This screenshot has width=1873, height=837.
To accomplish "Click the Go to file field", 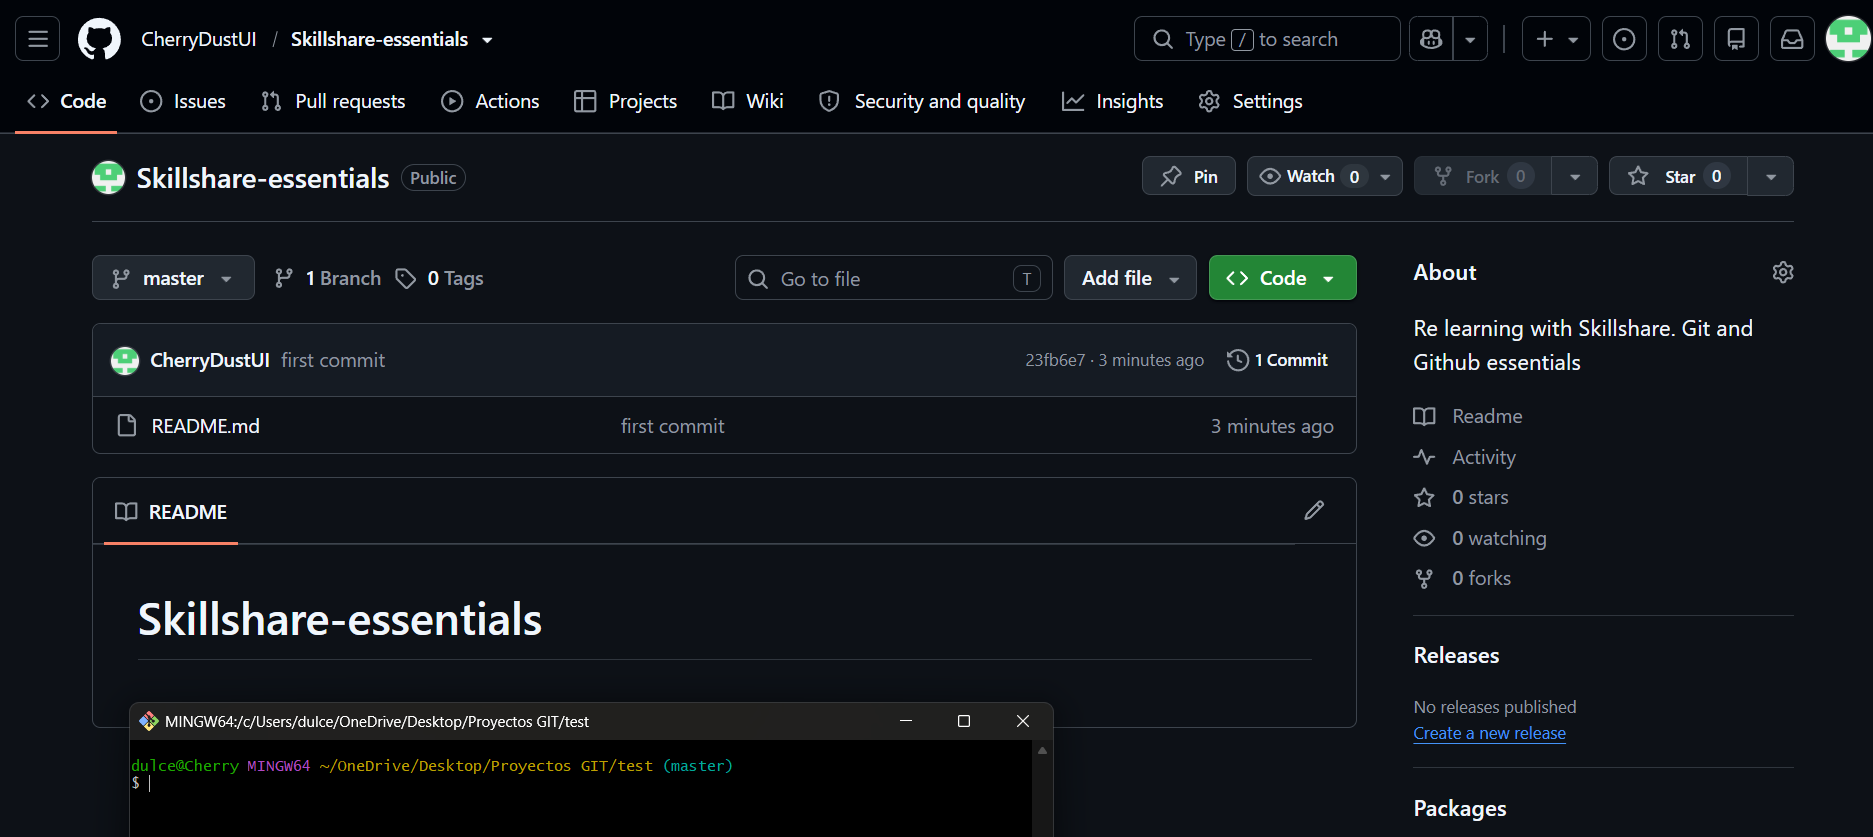I will pyautogui.click(x=894, y=278).
